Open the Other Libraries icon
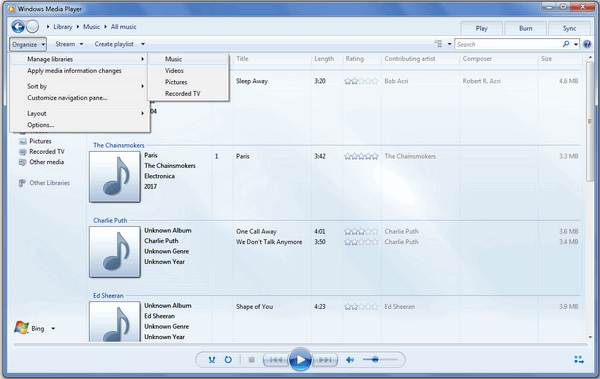Viewport: 600px width, 379px height. click(23, 183)
